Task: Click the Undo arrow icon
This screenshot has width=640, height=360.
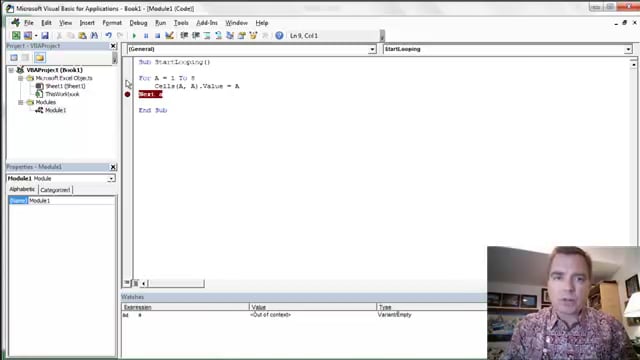Action: click(108, 36)
